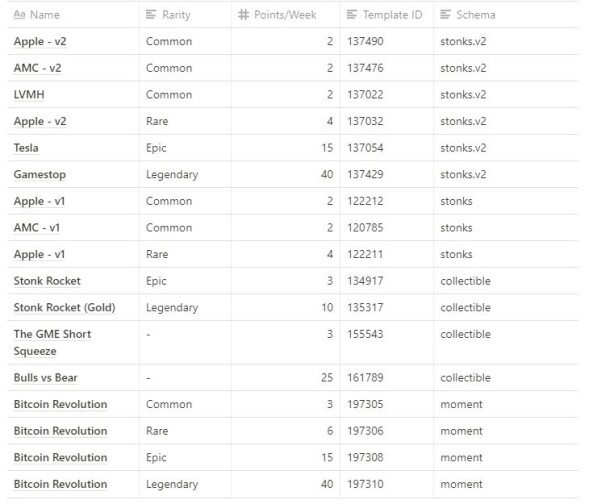The width and height of the screenshot is (597, 504).
Task: Select the Legendary rarity cell for Gamestop
Action: [185, 174]
